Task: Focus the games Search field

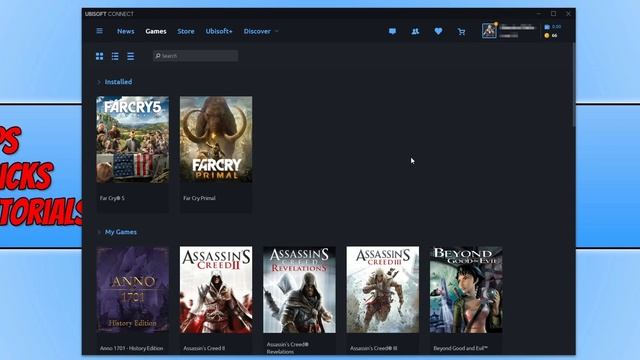Action: (x=196, y=56)
